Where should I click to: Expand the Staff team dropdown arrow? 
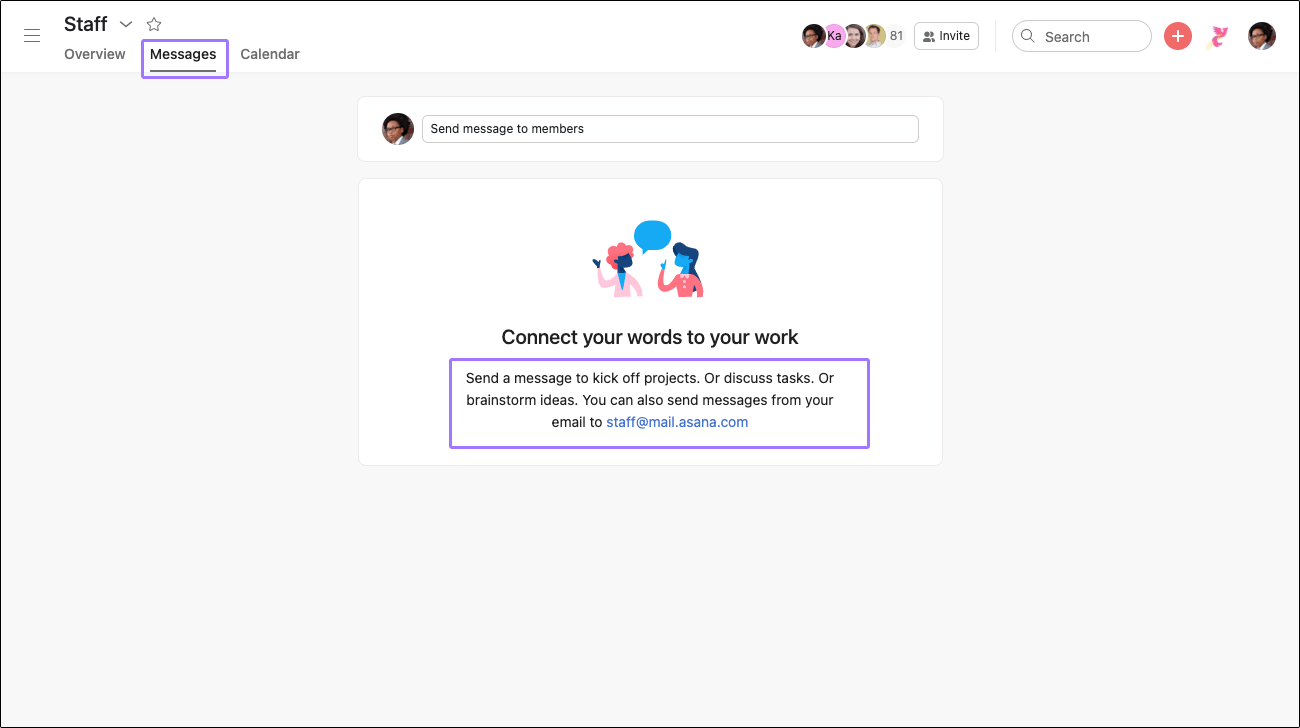point(126,24)
